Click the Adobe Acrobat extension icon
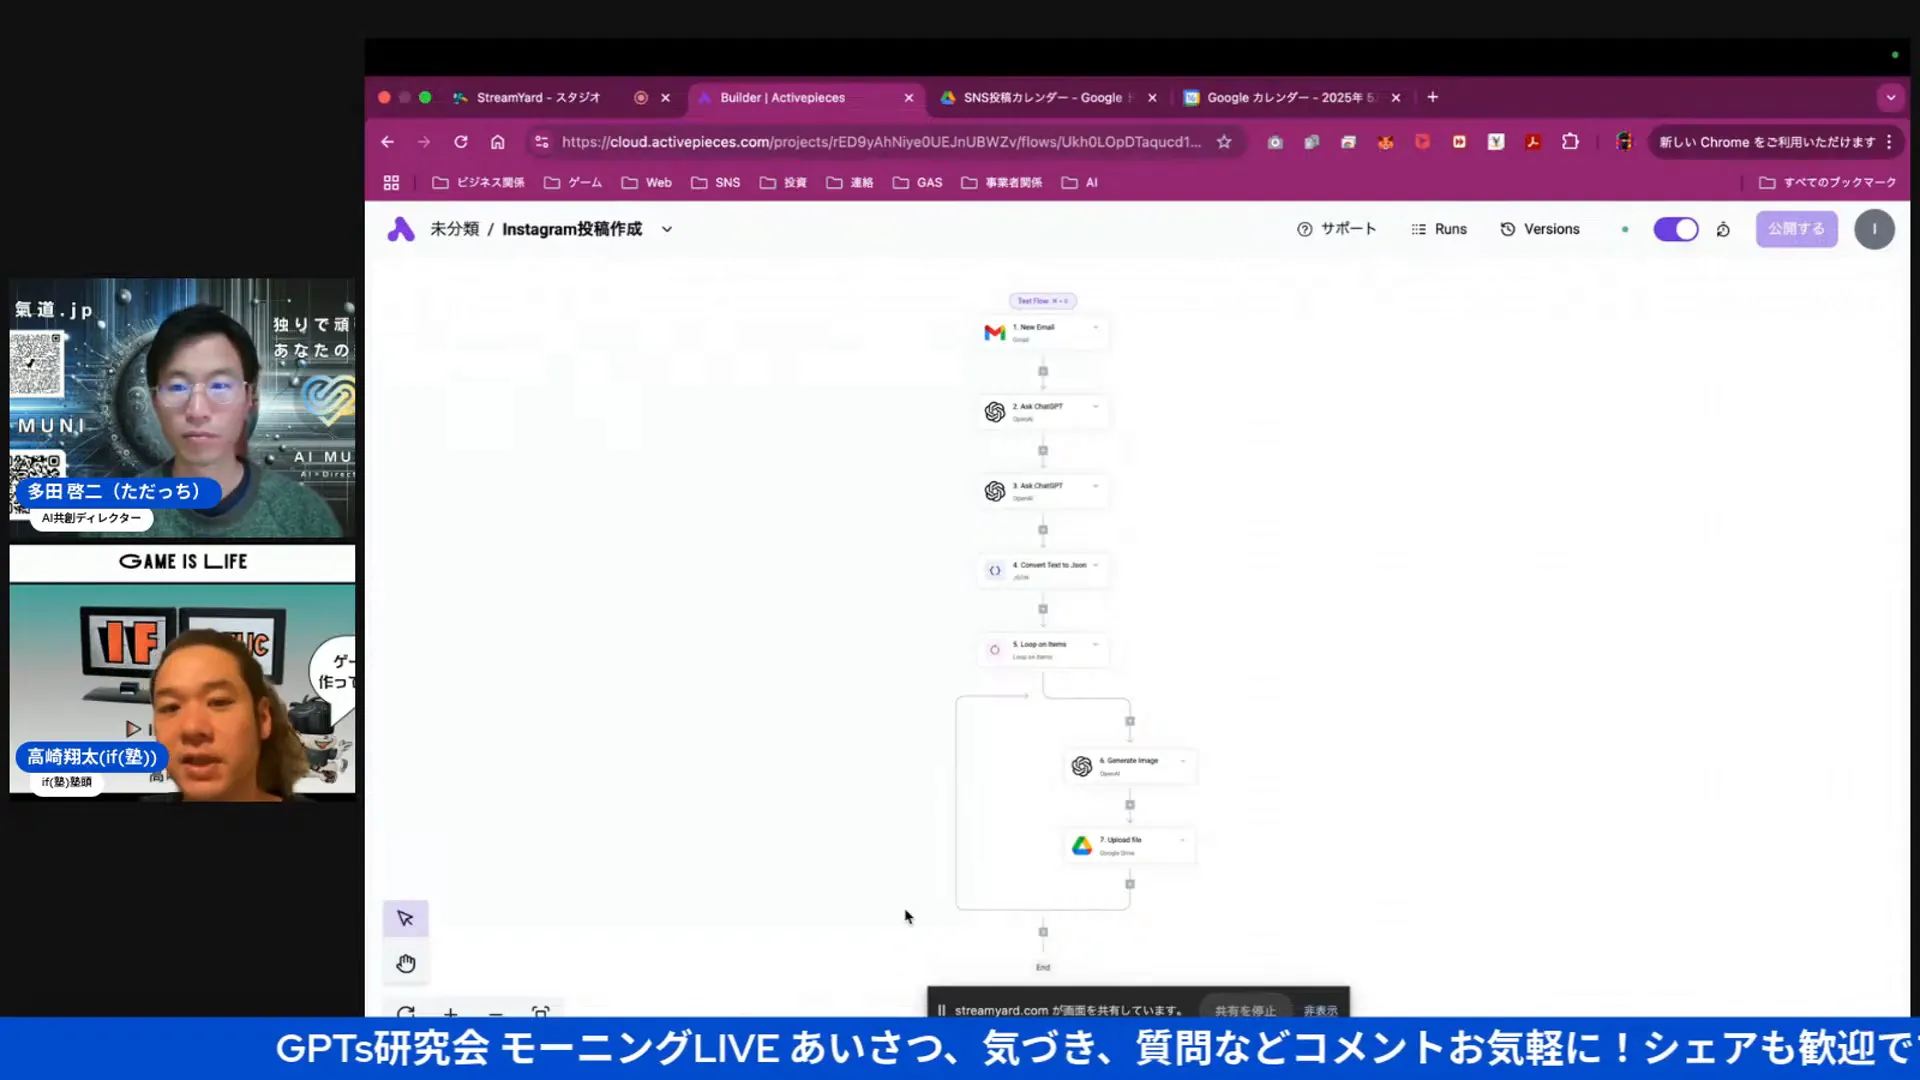 1532,142
